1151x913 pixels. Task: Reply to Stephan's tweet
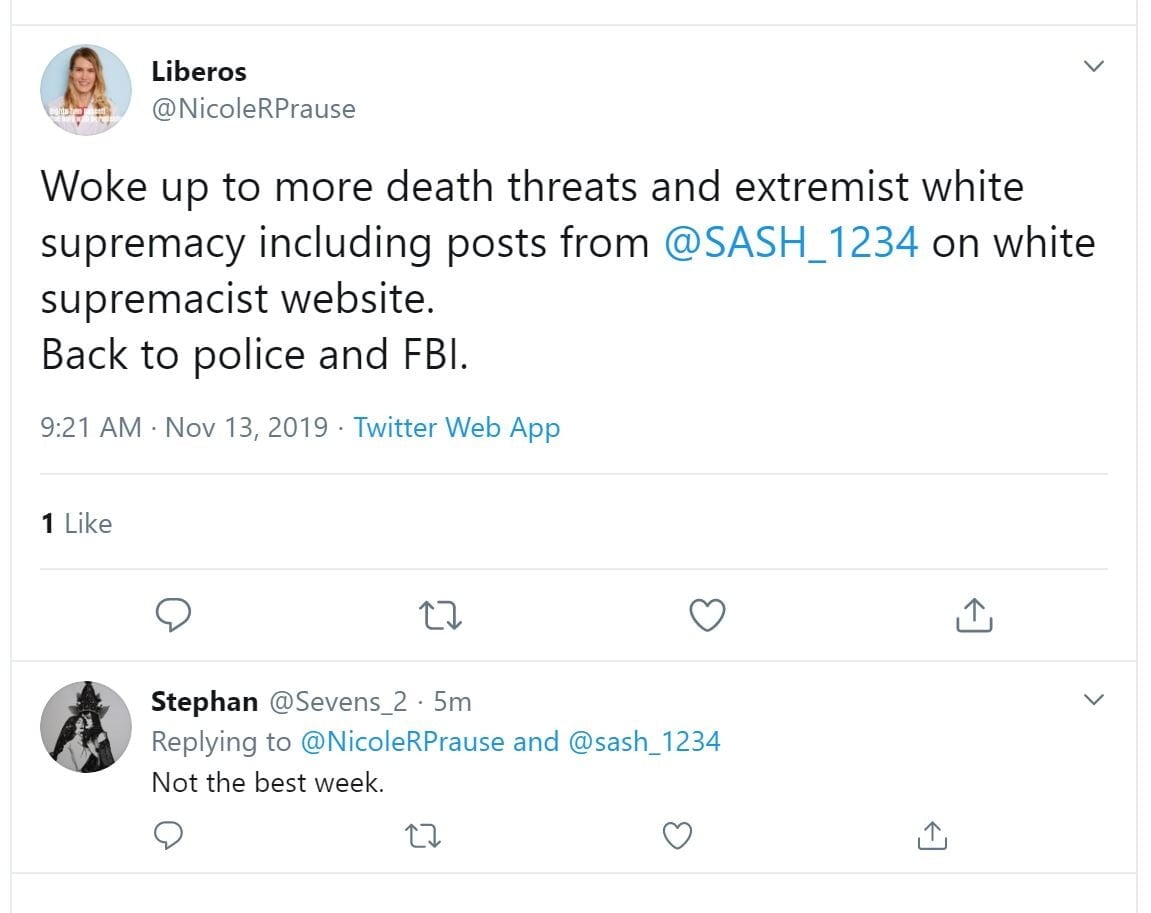click(x=170, y=834)
